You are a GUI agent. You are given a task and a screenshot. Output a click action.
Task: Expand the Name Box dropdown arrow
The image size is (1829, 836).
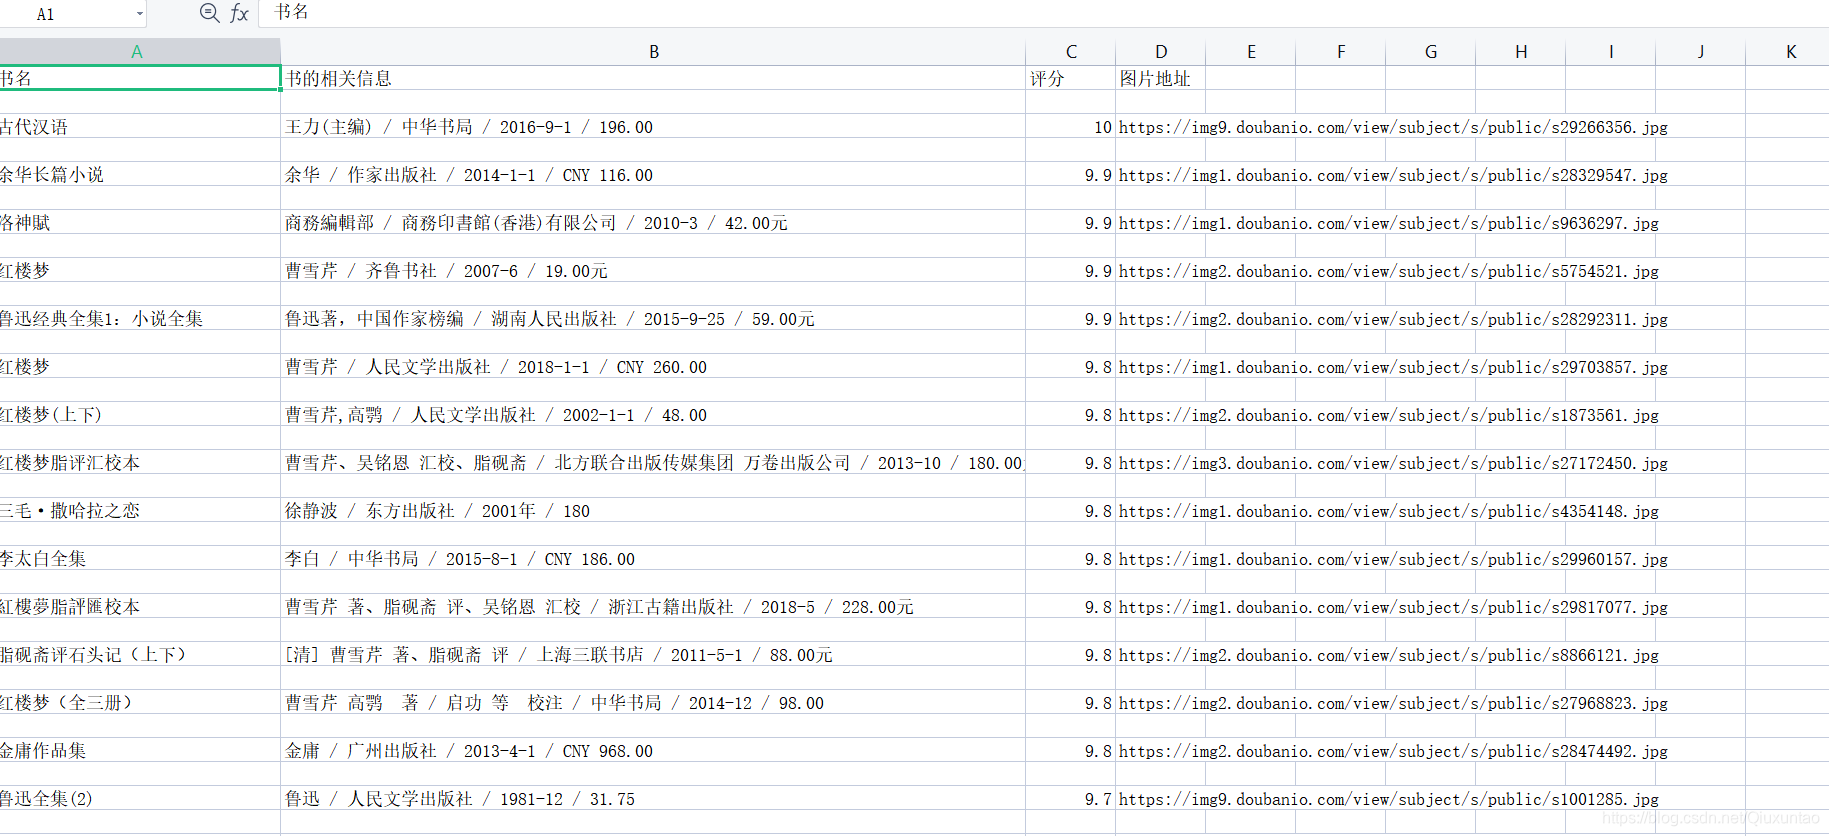click(x=140, y=14)
